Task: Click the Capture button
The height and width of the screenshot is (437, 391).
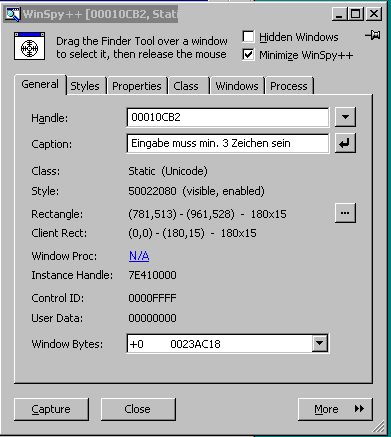Action: [x=51, y=409]
